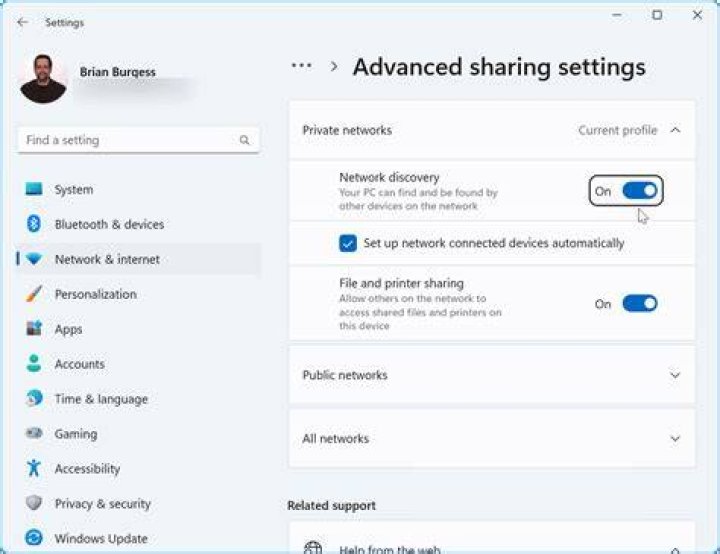Click the Brian Burgess account name
This screenshot has width=720, height=554.
point(118,72)
